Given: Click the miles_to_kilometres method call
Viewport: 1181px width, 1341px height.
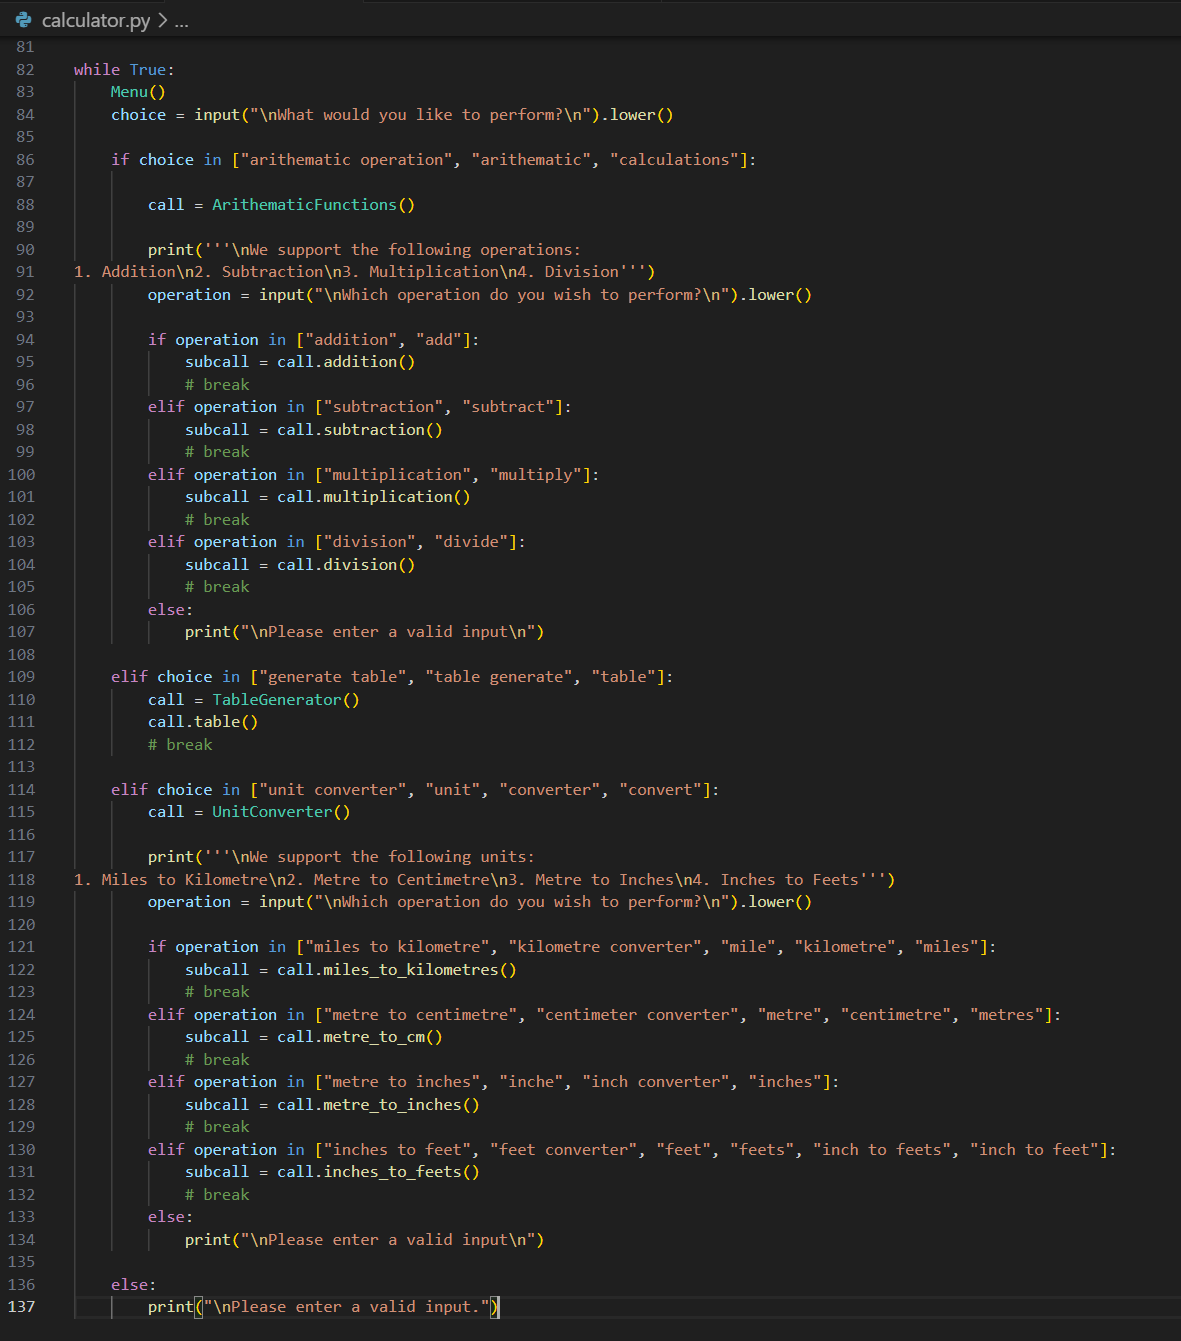Looking at the screenshot, I should point(410,970).
